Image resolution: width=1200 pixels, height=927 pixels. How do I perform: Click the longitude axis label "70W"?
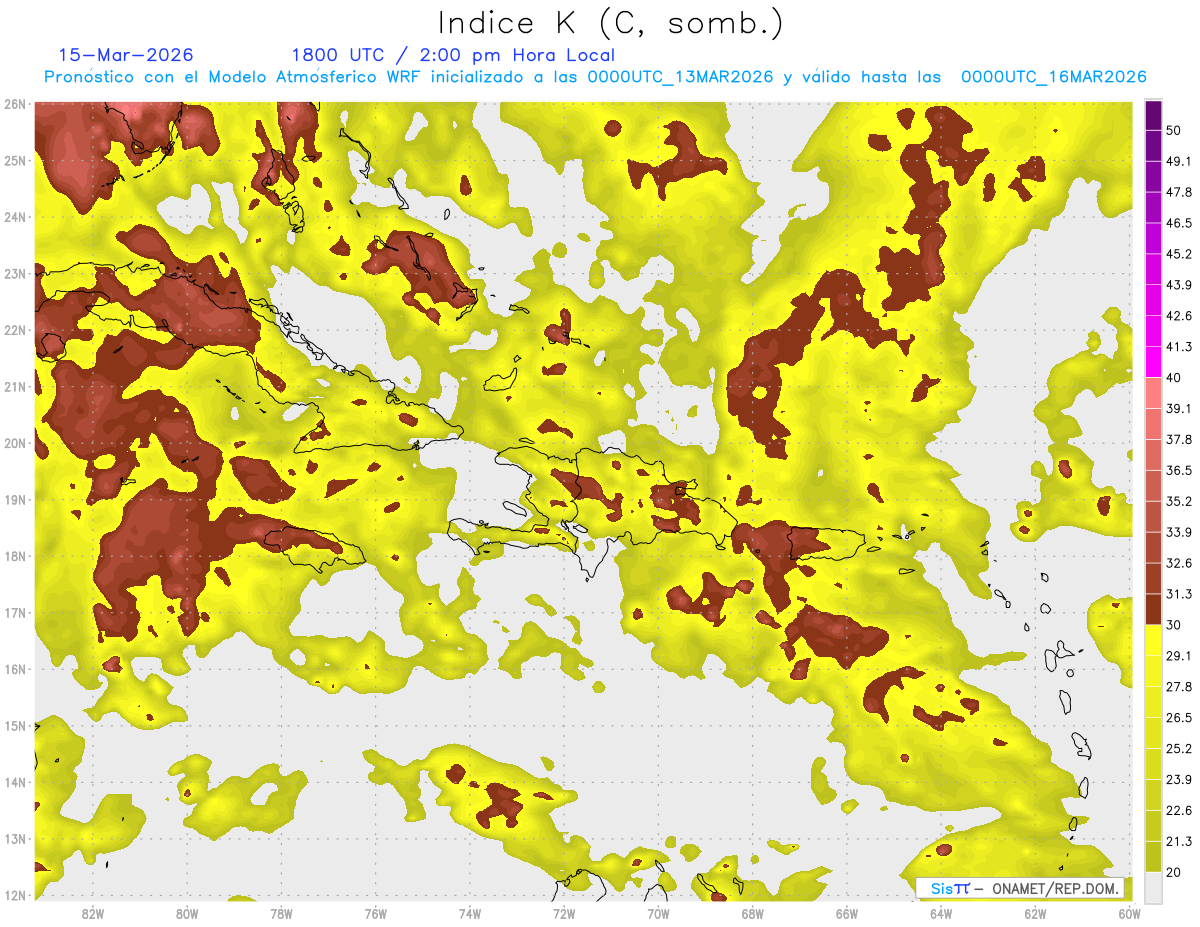click(x=658, y=914)
